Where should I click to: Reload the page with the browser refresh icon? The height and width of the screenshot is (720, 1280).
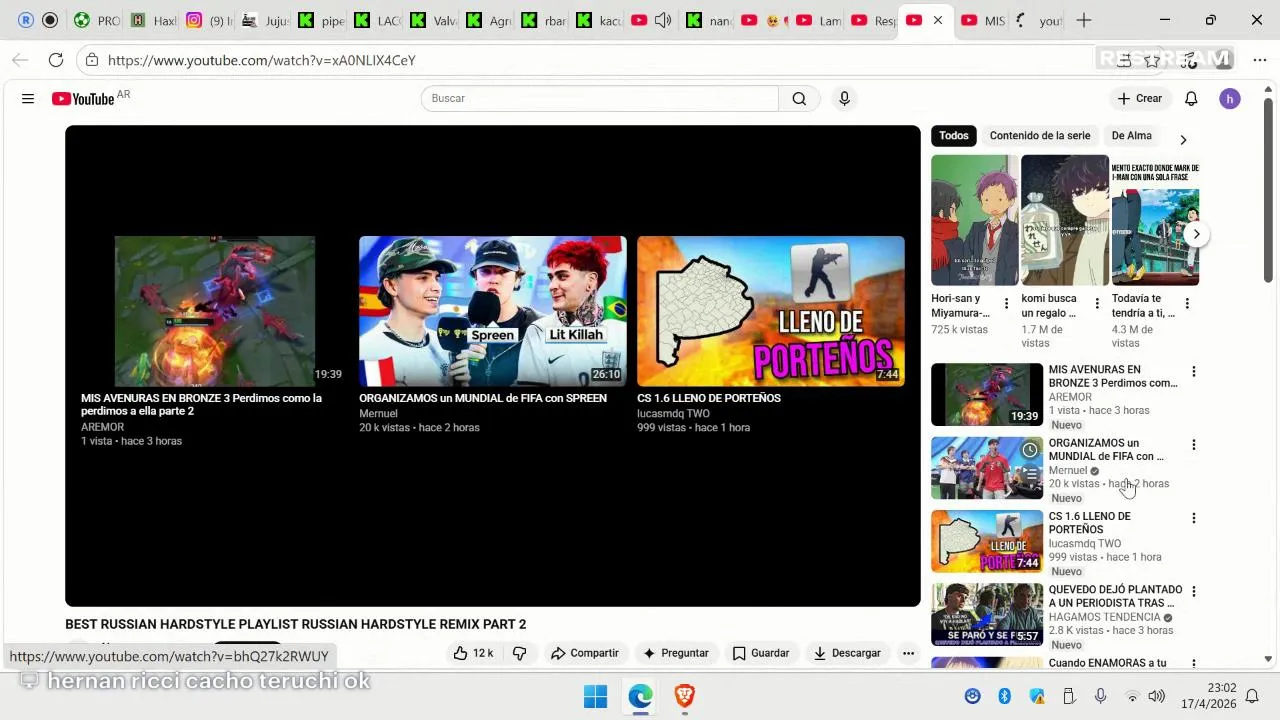(56, 60)
